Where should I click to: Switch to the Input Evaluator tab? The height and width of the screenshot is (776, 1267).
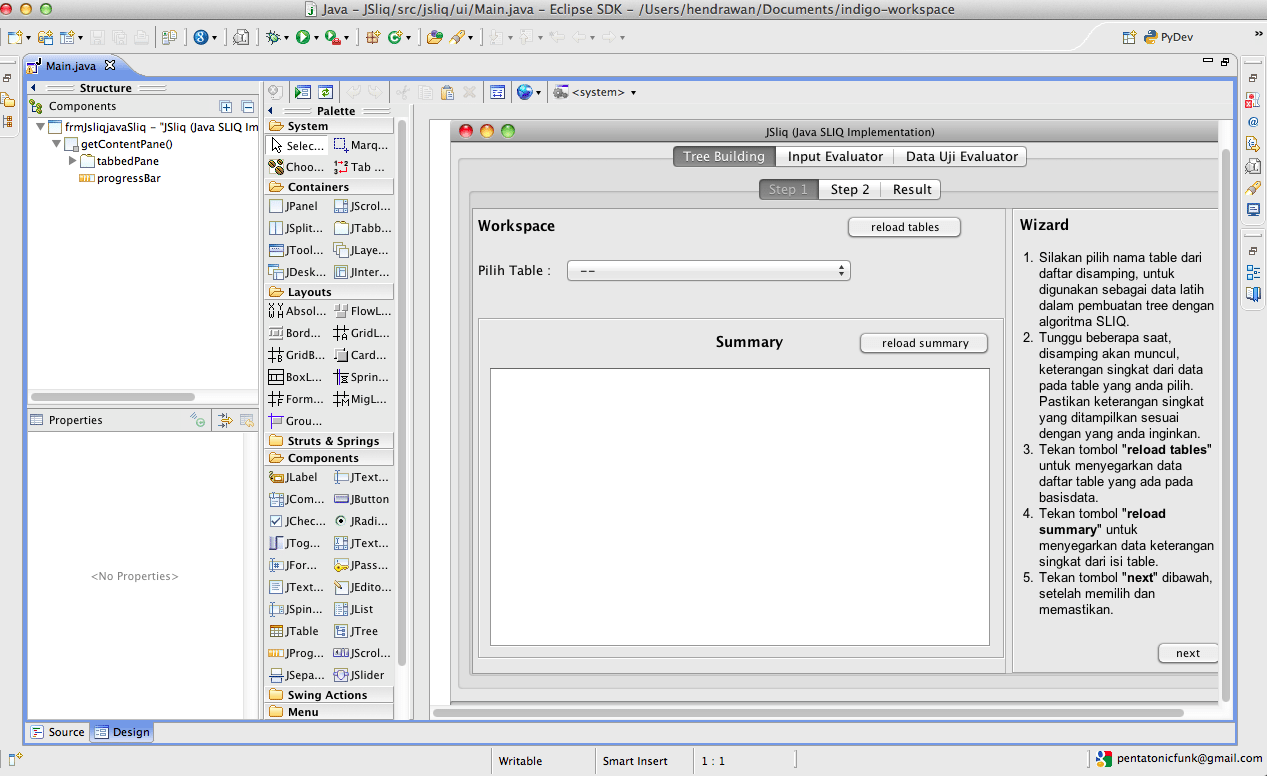pos(835,156)
